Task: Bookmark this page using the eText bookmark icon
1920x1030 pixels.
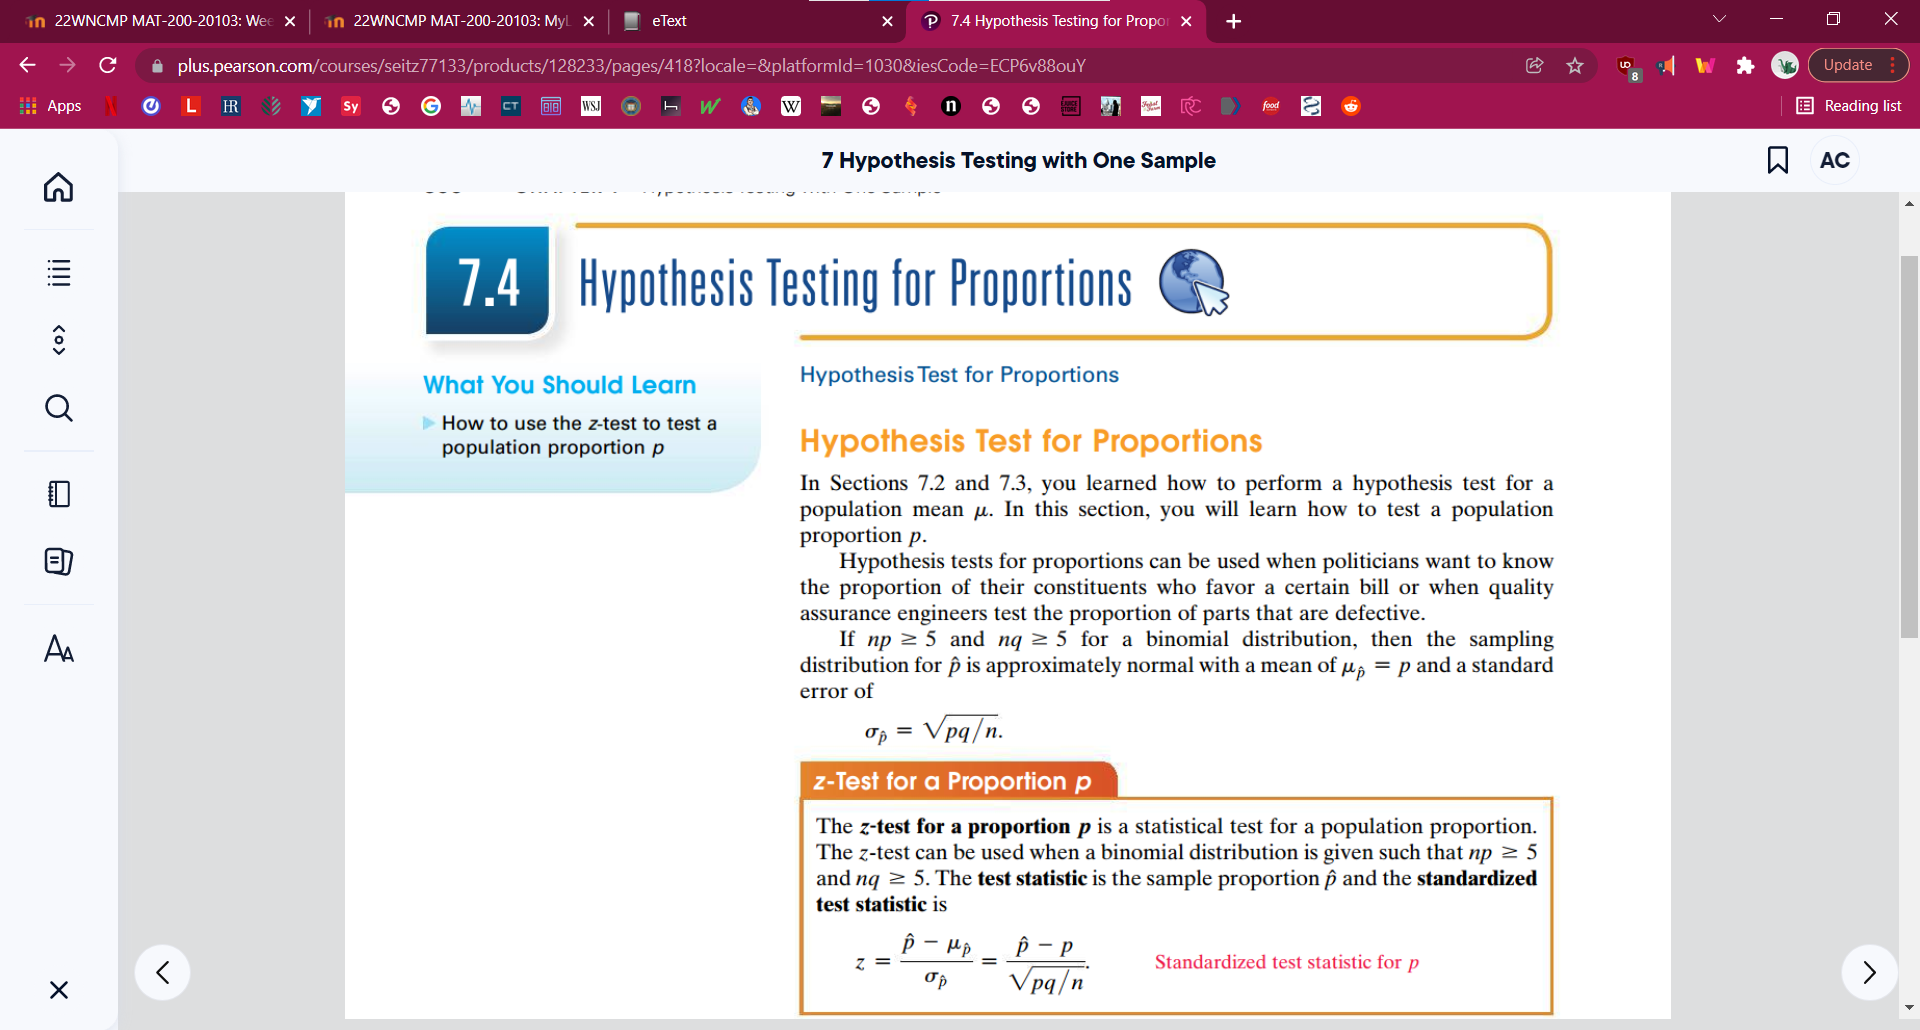Action: 1778,160
